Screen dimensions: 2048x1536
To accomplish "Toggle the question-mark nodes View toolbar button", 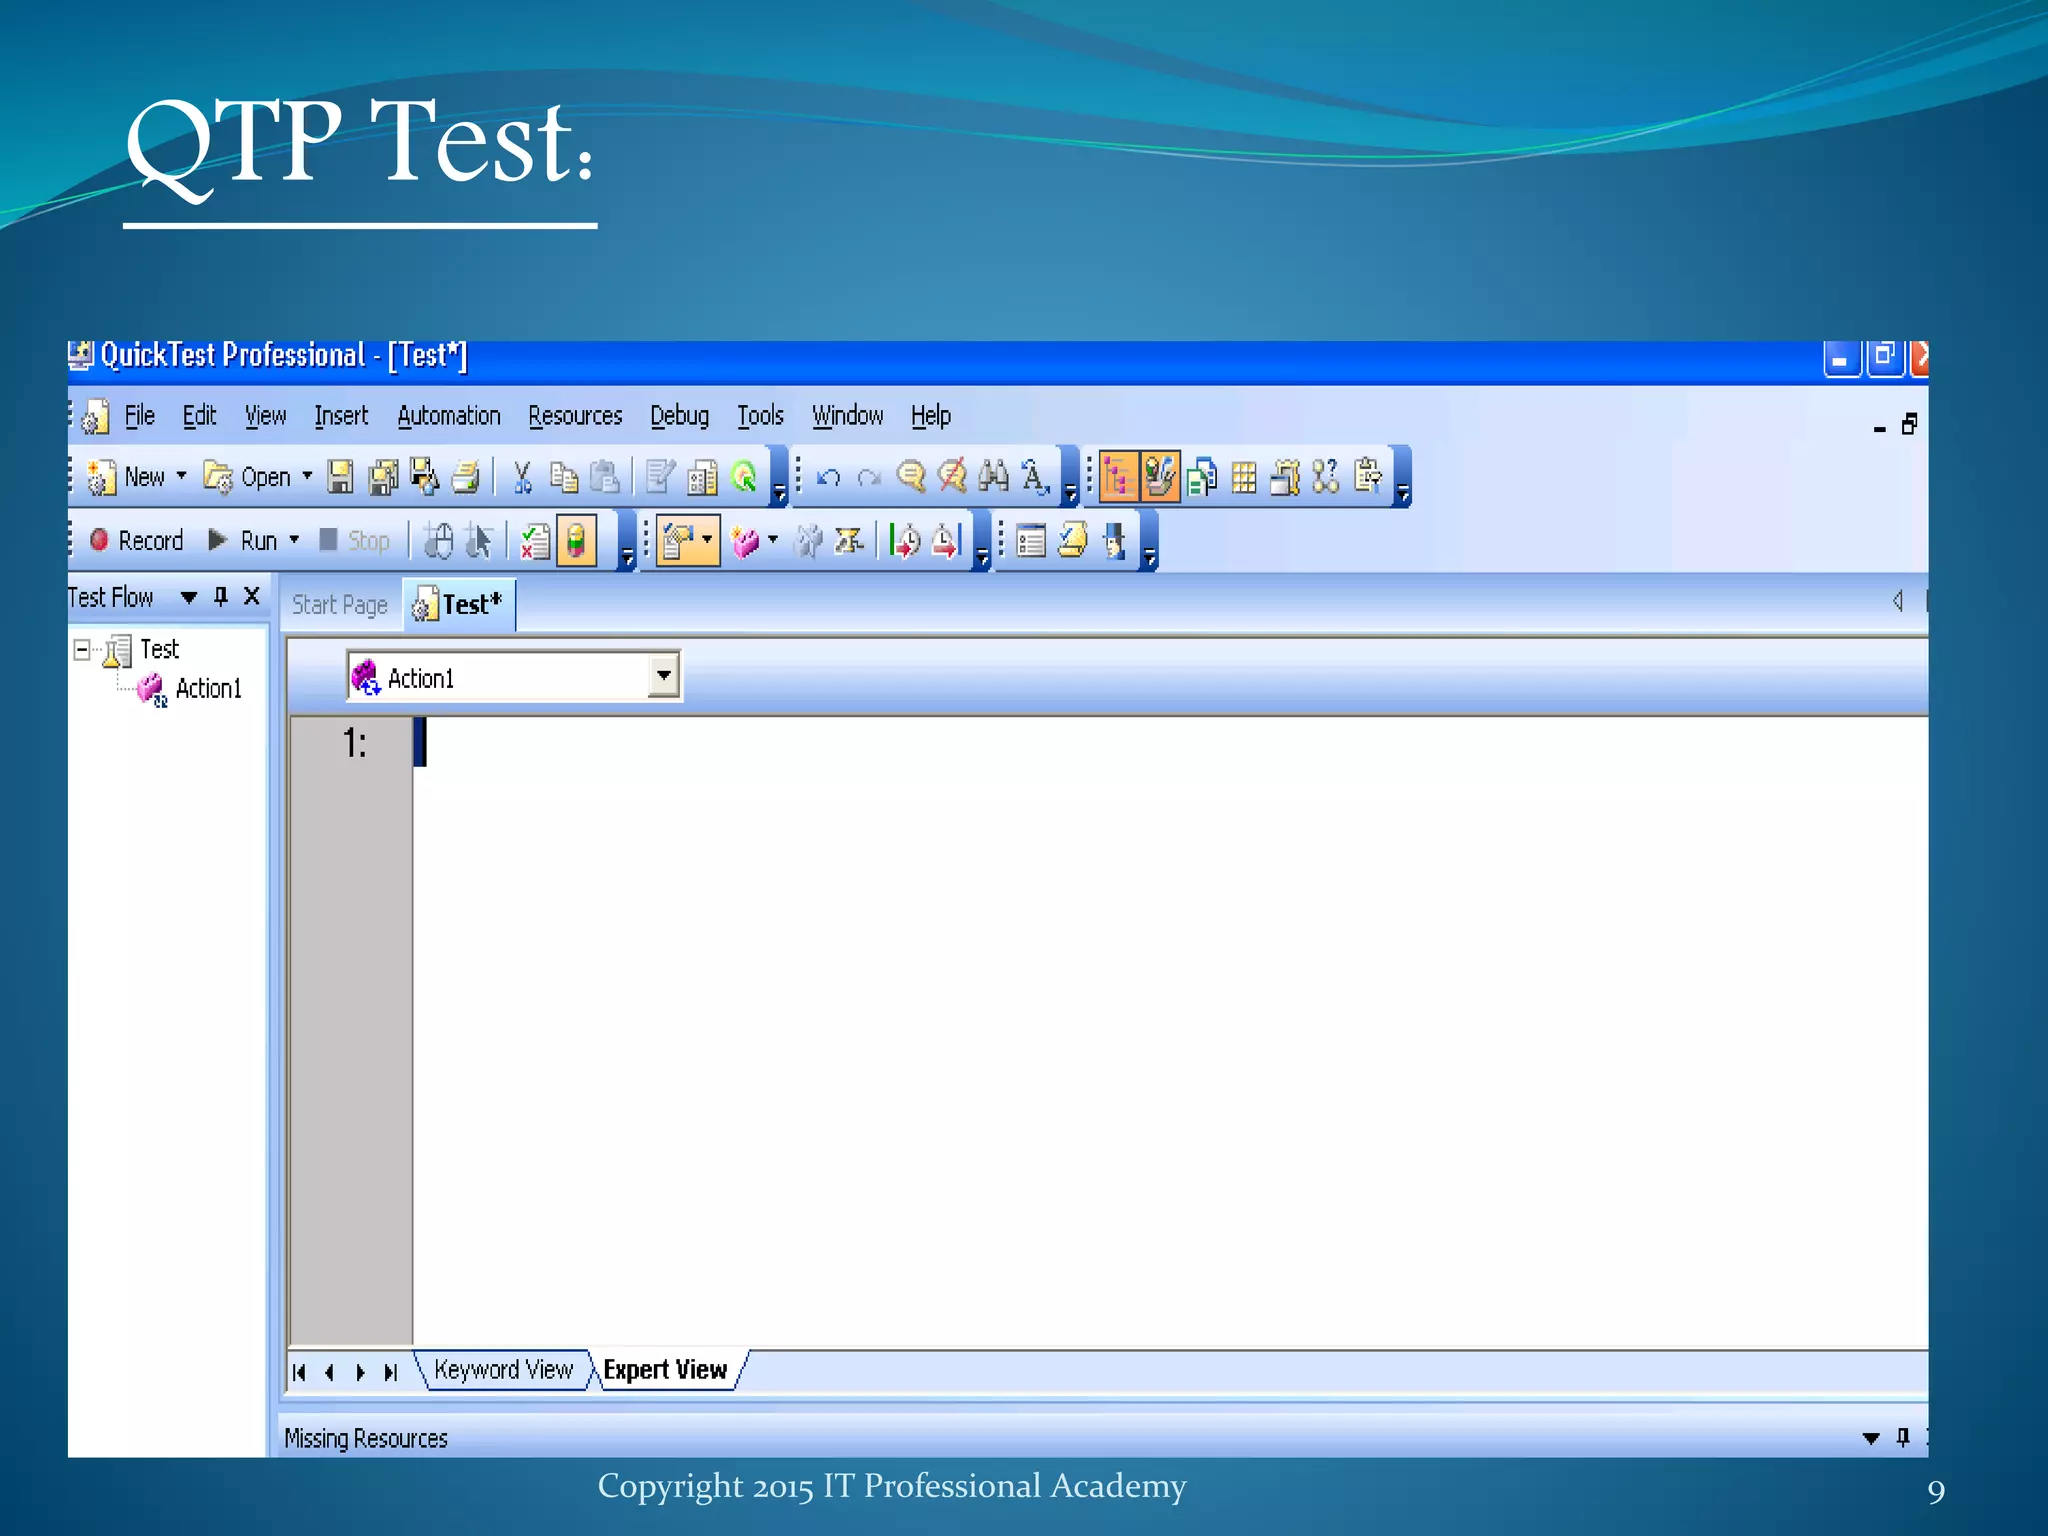I will click(x=1326, y=477).
